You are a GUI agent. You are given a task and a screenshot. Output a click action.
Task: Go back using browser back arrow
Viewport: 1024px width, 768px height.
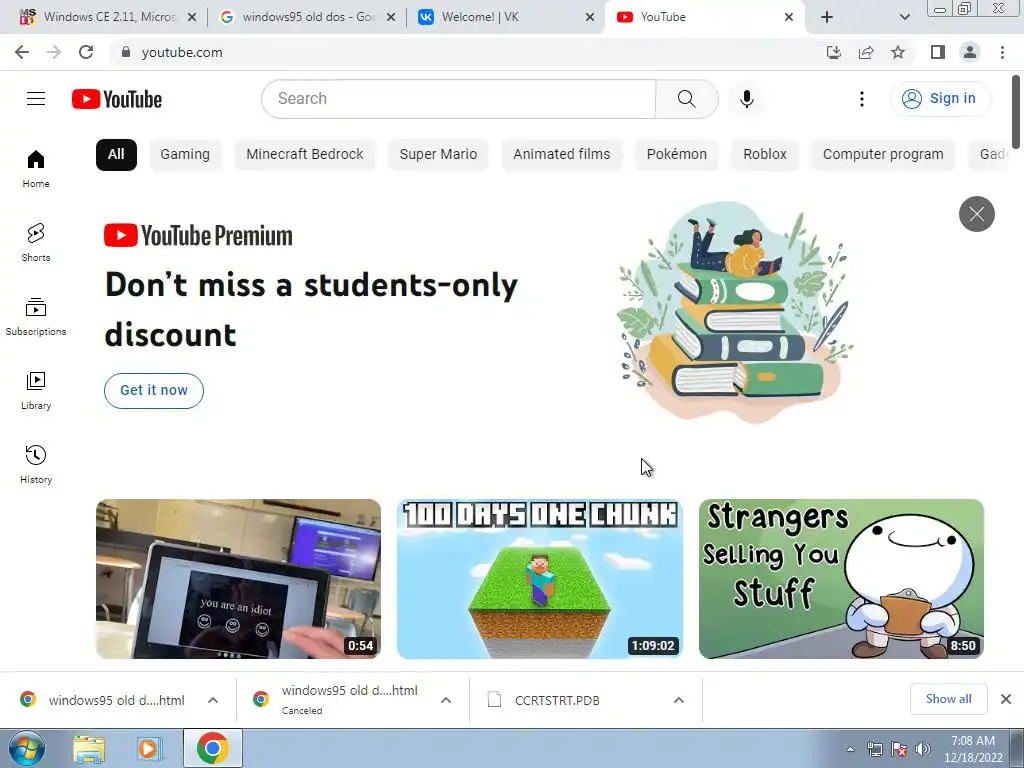coord(22,52)
